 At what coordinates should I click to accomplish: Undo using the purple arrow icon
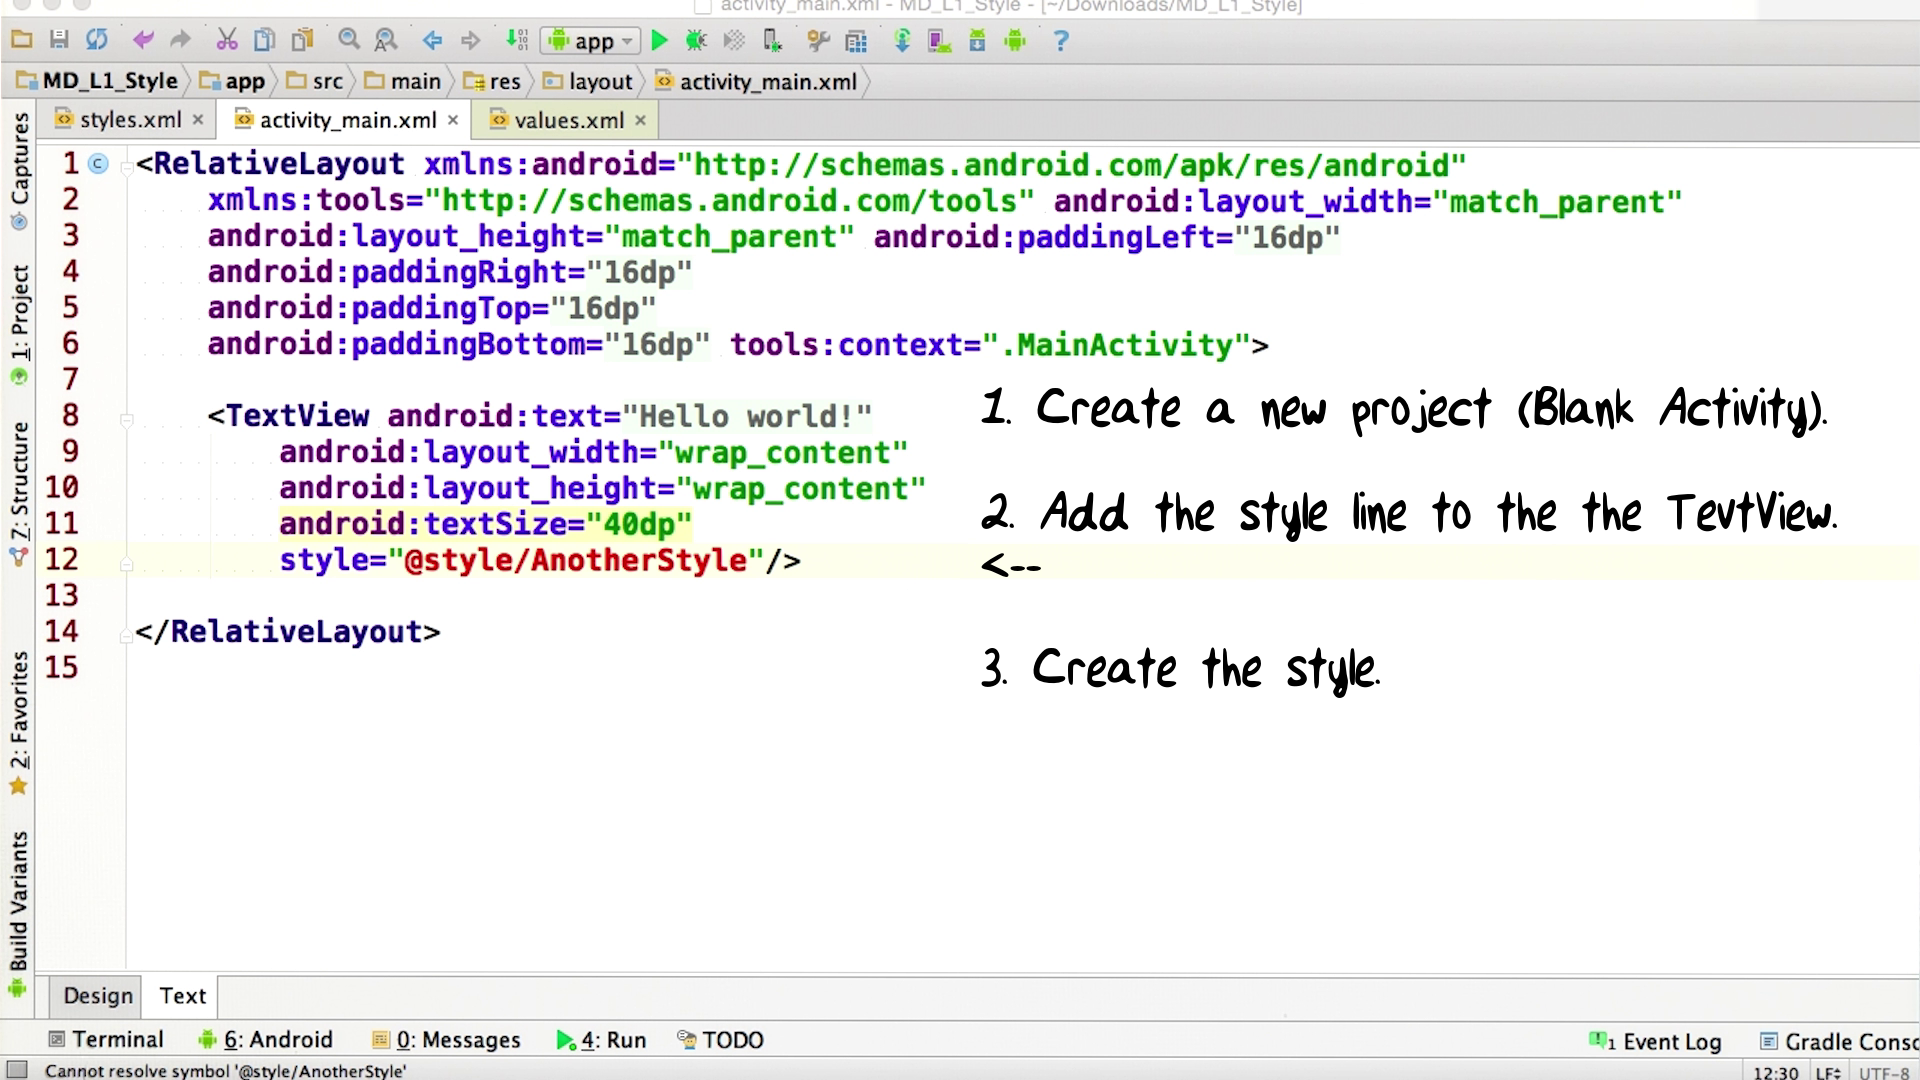point(143,40)
